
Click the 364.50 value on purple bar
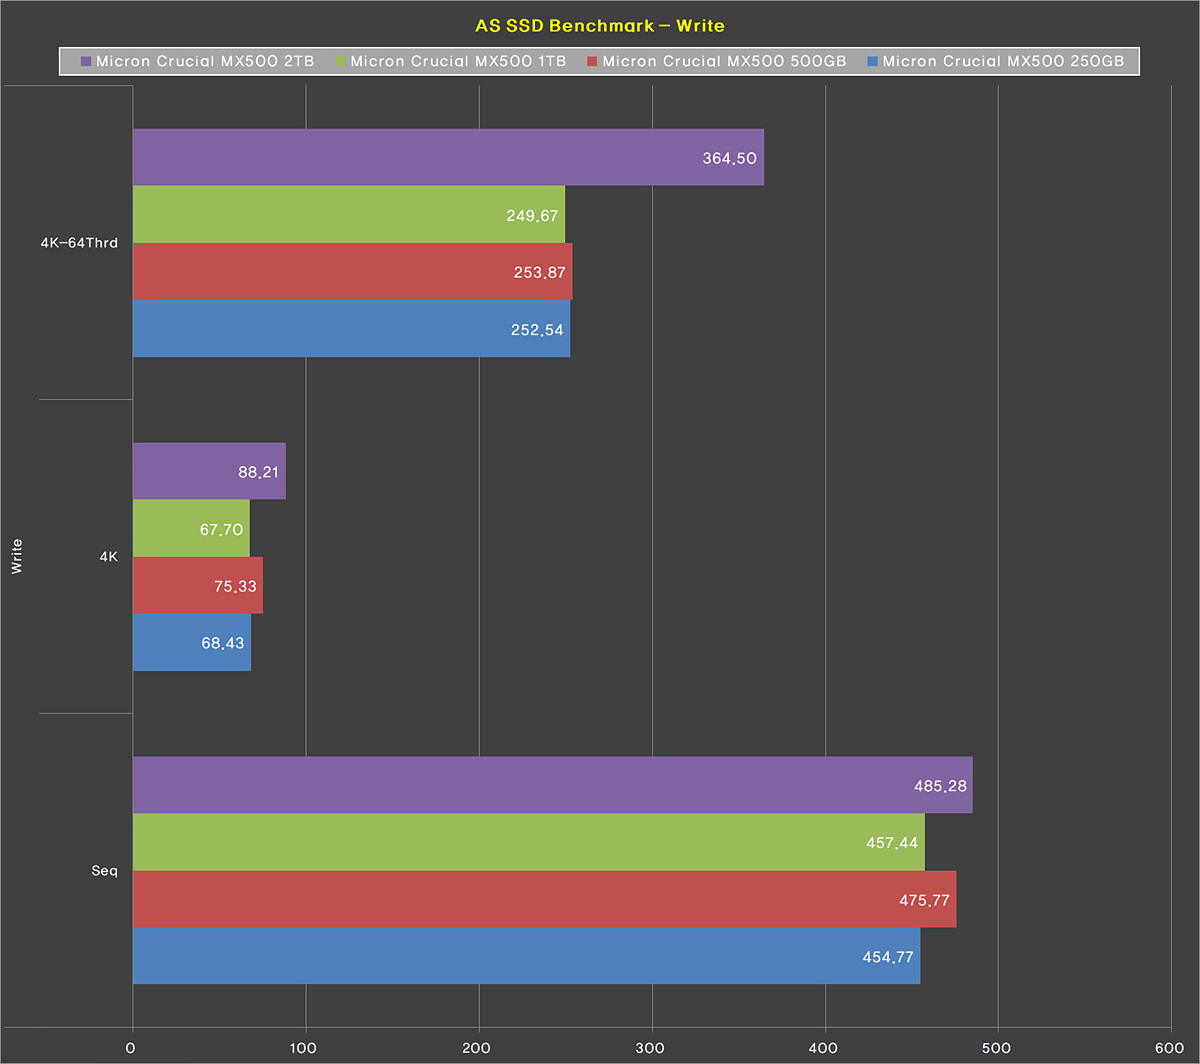[730, 158]
